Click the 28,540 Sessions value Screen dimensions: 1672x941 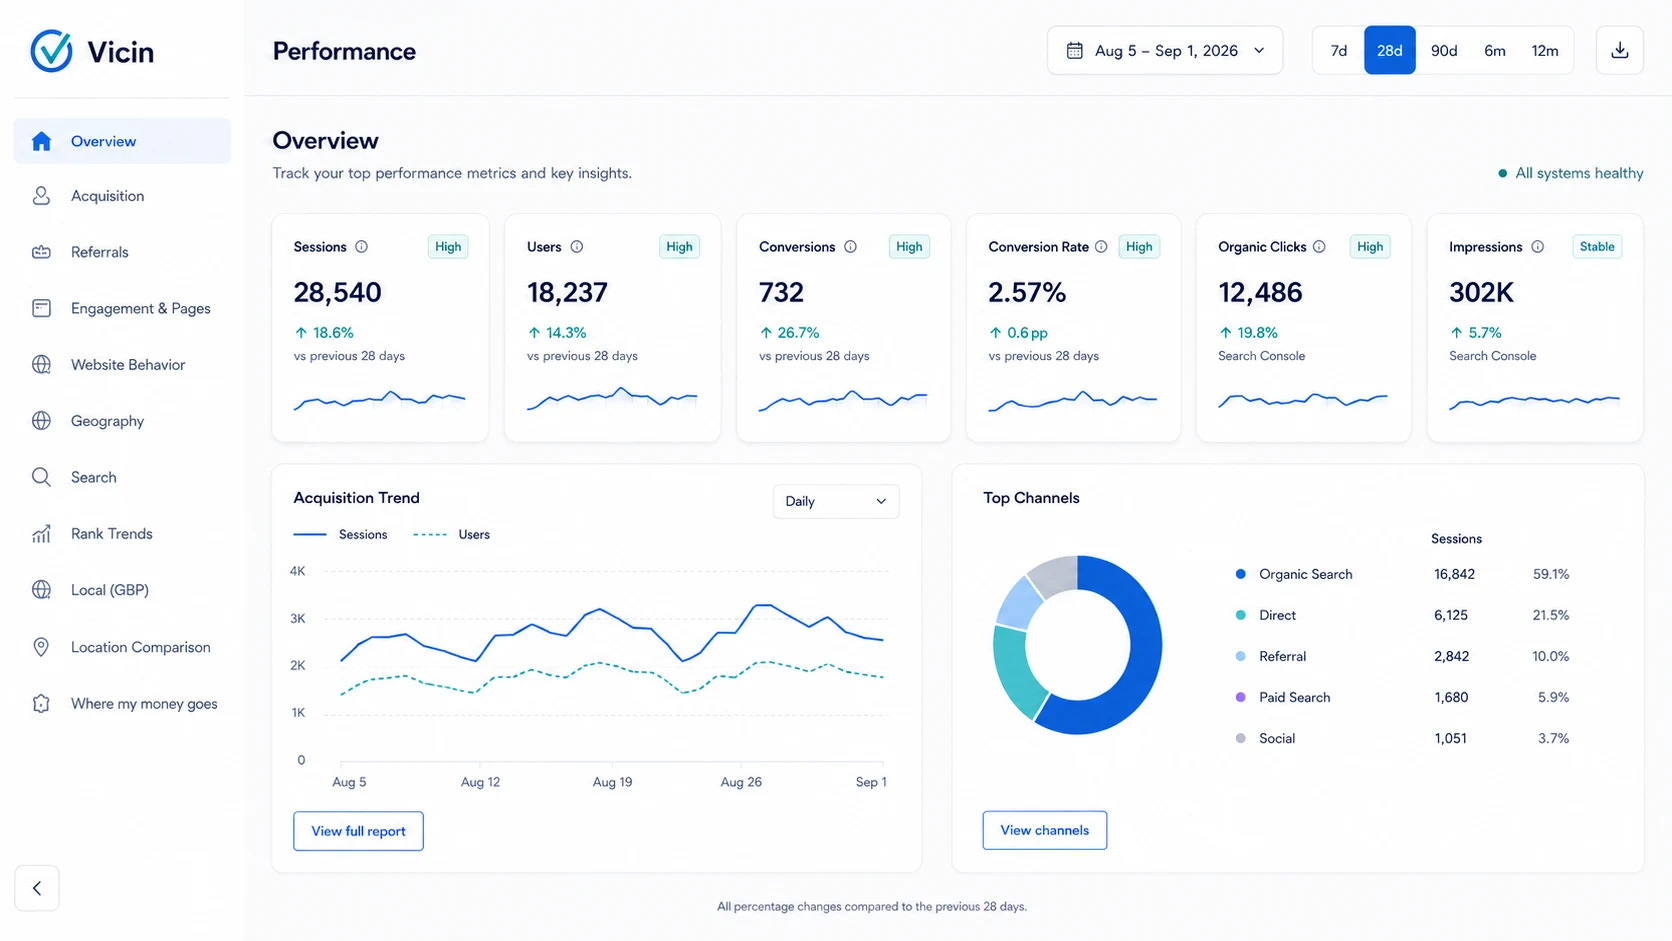(337, 292)
